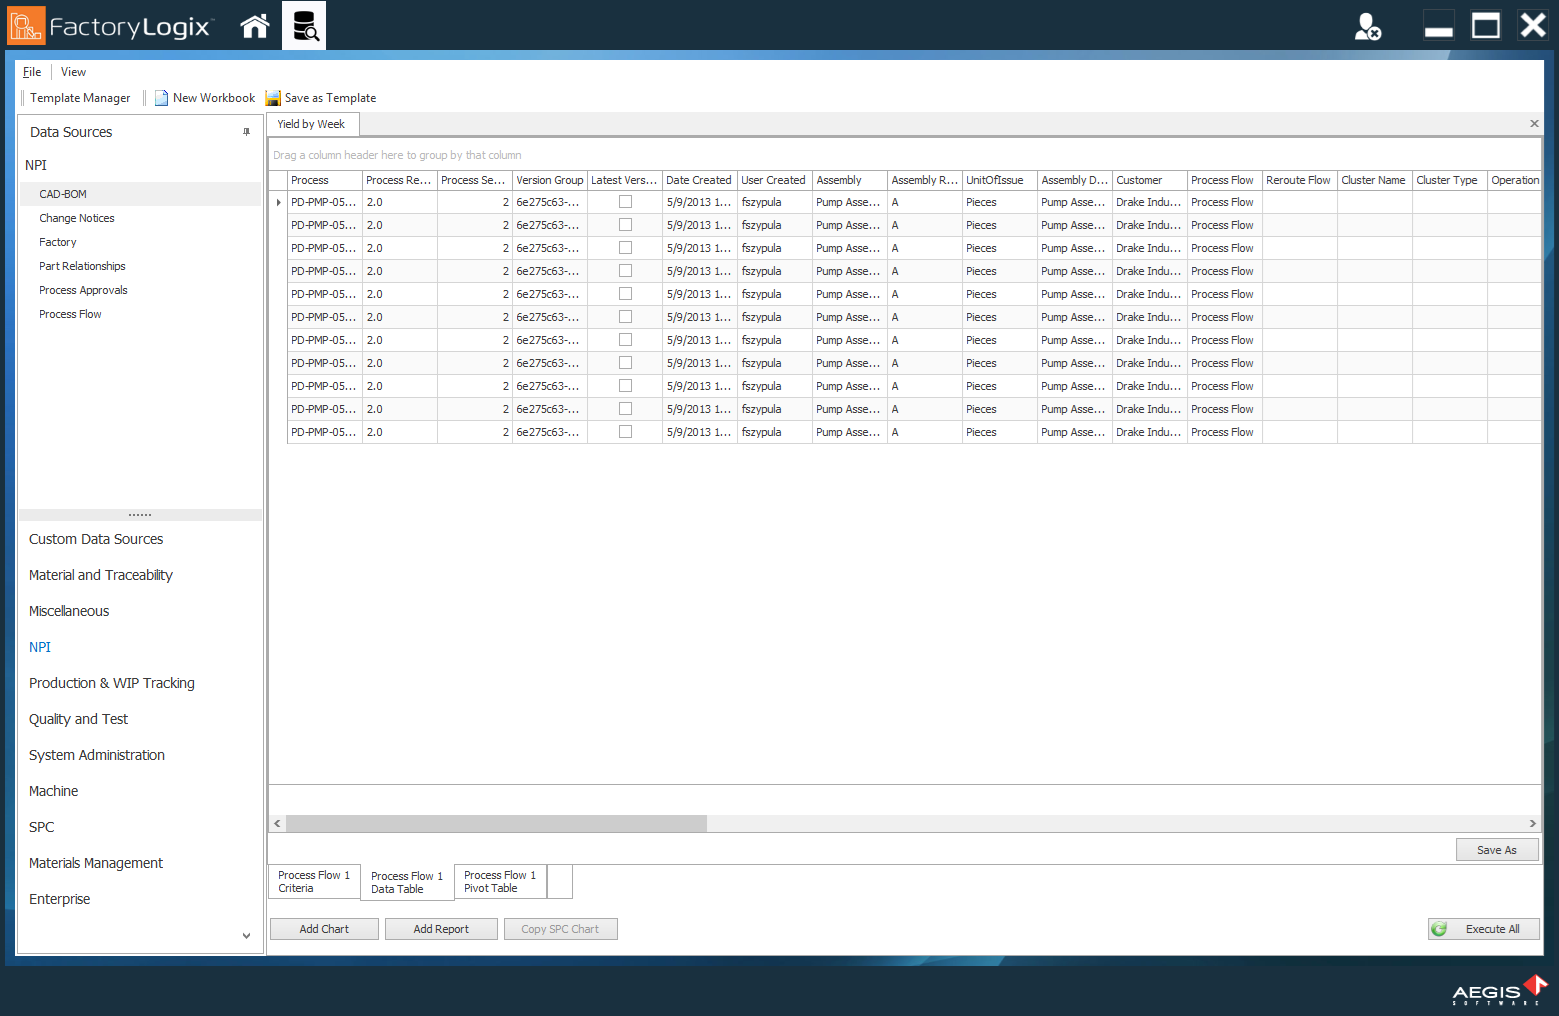This screenshot has width=1559, height=1016.
Task: Select Process Approvals data source
Action: (83, 290)
